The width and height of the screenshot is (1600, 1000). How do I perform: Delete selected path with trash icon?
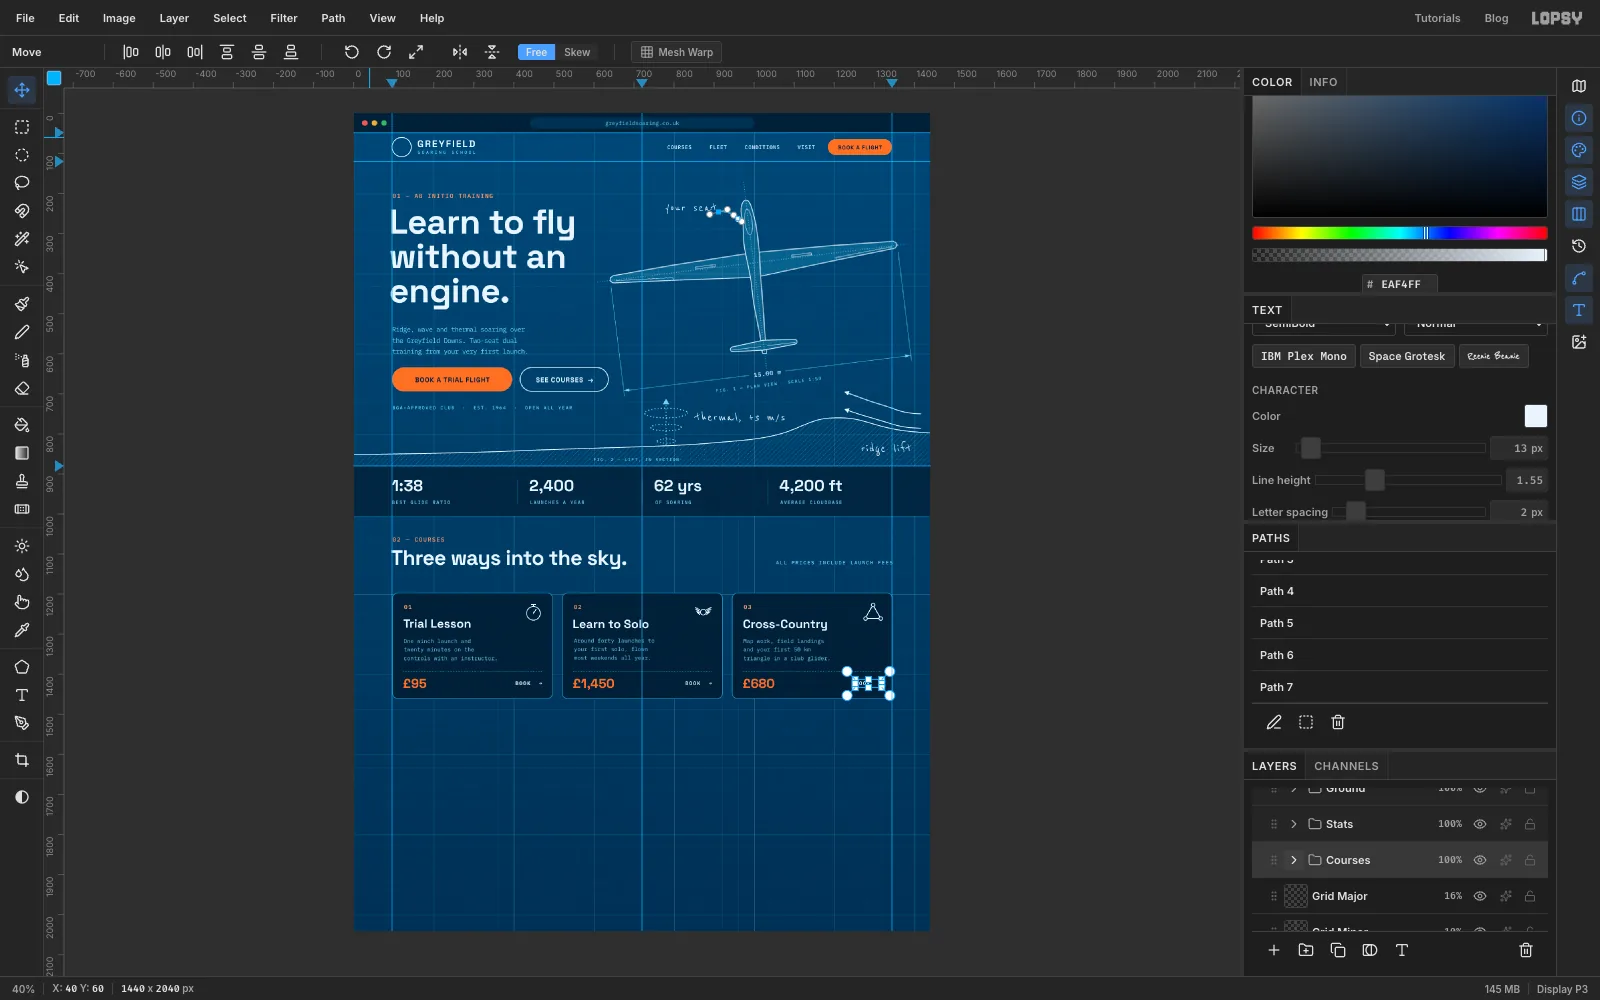(1338, 722)
